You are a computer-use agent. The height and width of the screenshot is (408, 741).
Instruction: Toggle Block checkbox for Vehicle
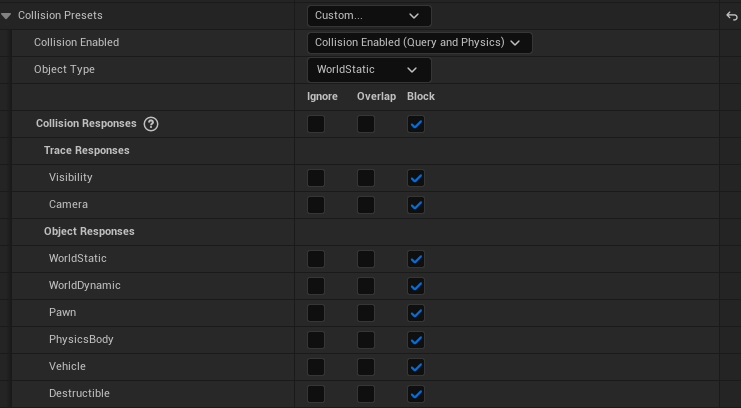(x=416, y=366)
